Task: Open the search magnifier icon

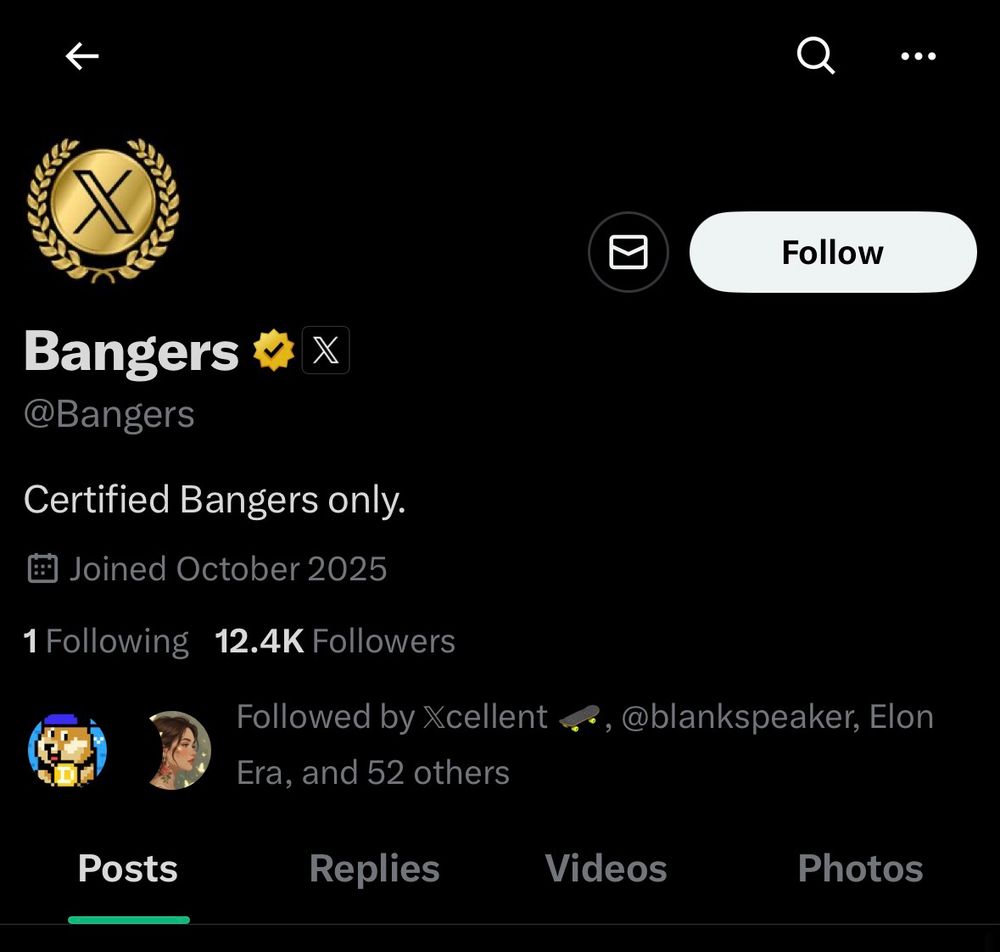Action: point(816,56)
